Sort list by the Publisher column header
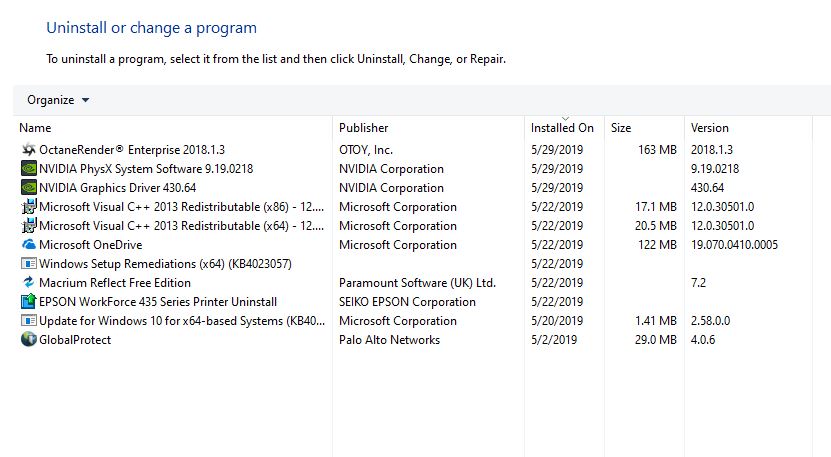Image resolution: width=831 pixels, height=457 pixels. [x=363, y=128]
